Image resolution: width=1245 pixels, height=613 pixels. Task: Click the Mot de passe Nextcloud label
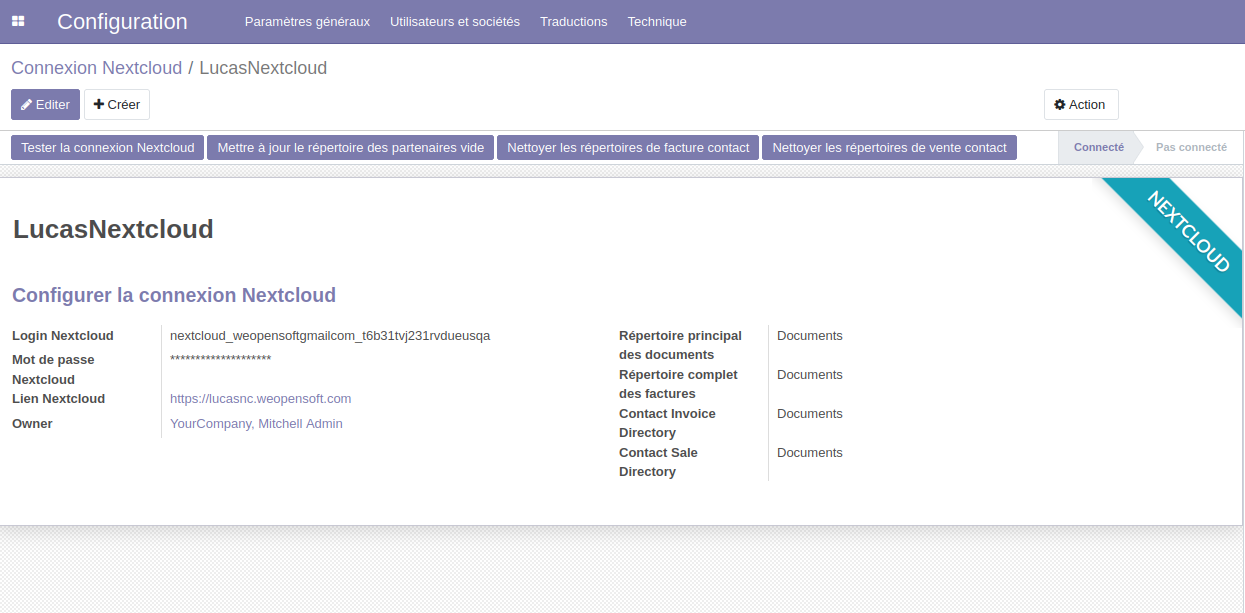tap(53, 369)
